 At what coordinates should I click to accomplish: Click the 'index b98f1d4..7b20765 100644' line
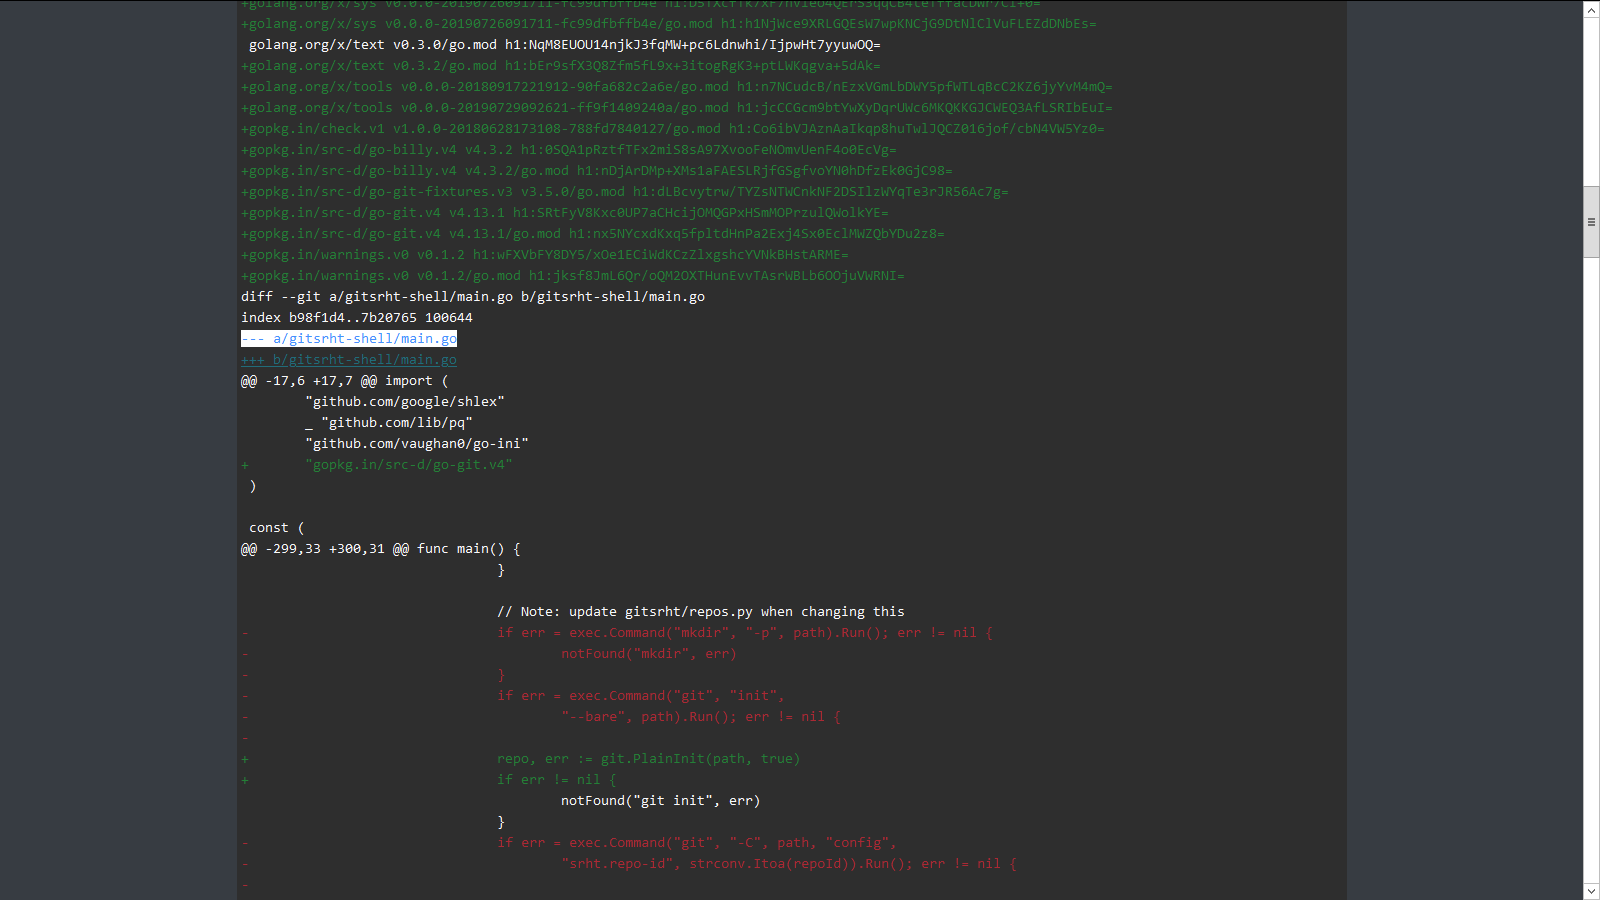point(356,318)
